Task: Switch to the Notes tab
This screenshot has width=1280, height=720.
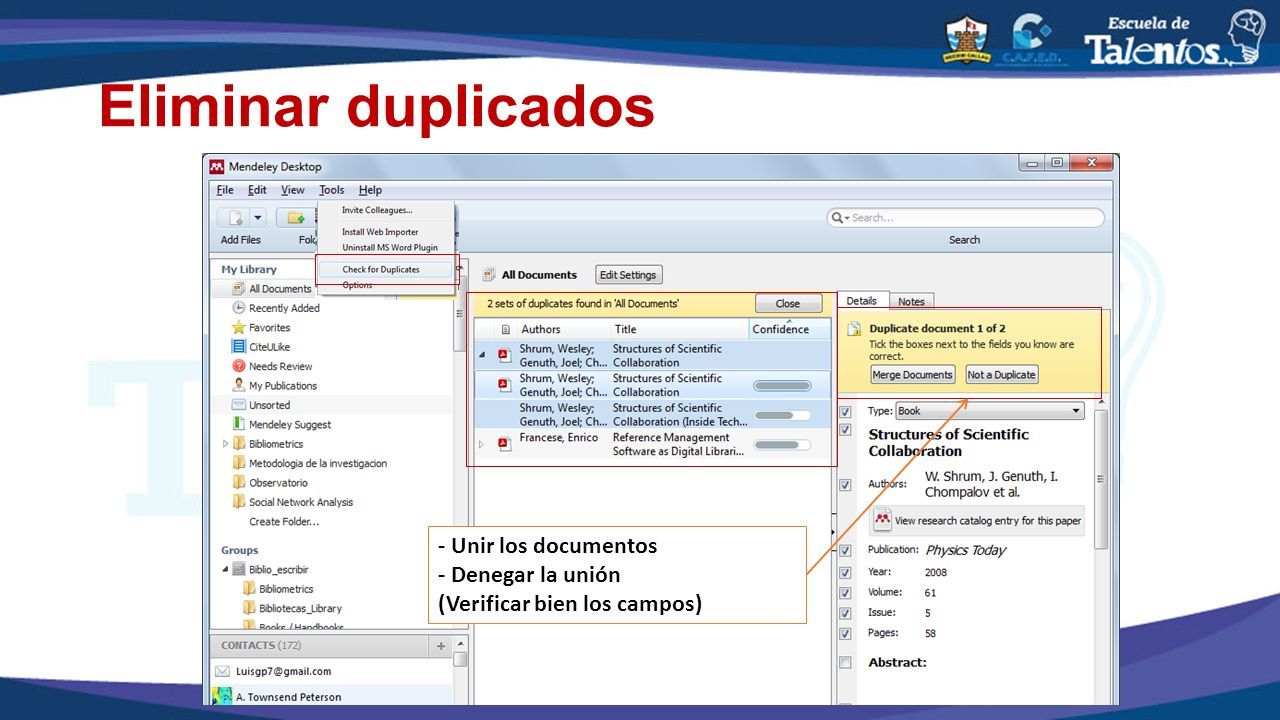Action: click(911, 301)
